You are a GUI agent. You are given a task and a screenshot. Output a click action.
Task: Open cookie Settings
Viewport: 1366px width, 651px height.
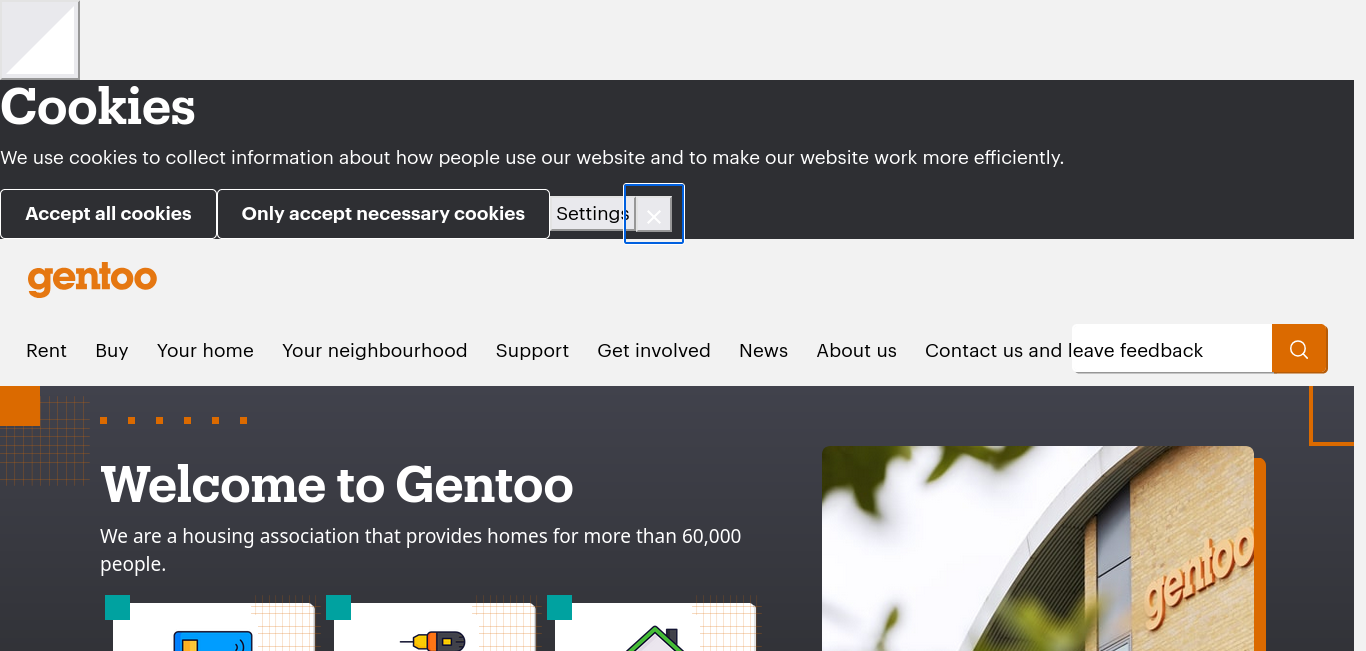pyautogui.click(x=592, y=214)
